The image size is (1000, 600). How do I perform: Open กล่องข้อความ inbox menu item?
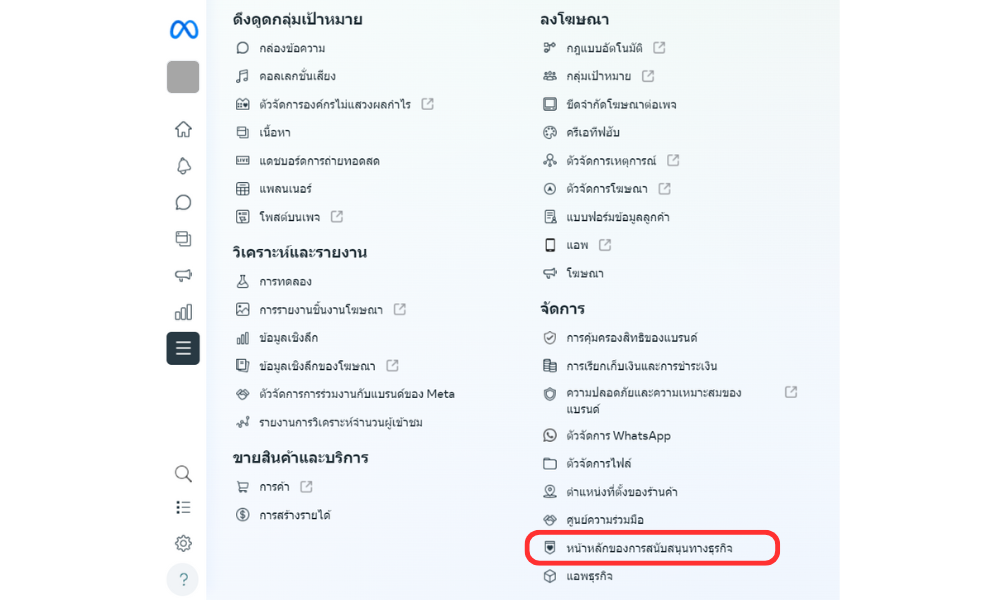[281, 48]
